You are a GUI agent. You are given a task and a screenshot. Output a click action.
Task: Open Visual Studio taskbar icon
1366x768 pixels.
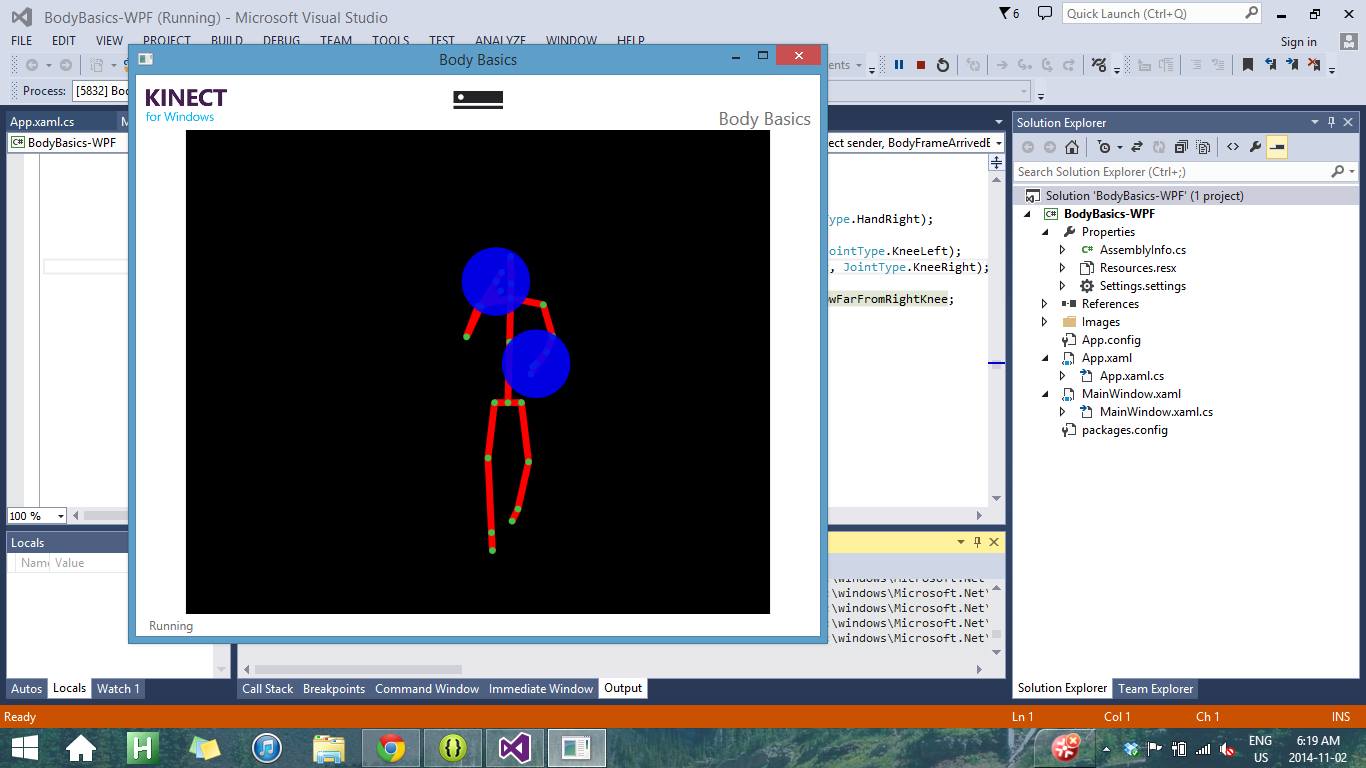514,748
